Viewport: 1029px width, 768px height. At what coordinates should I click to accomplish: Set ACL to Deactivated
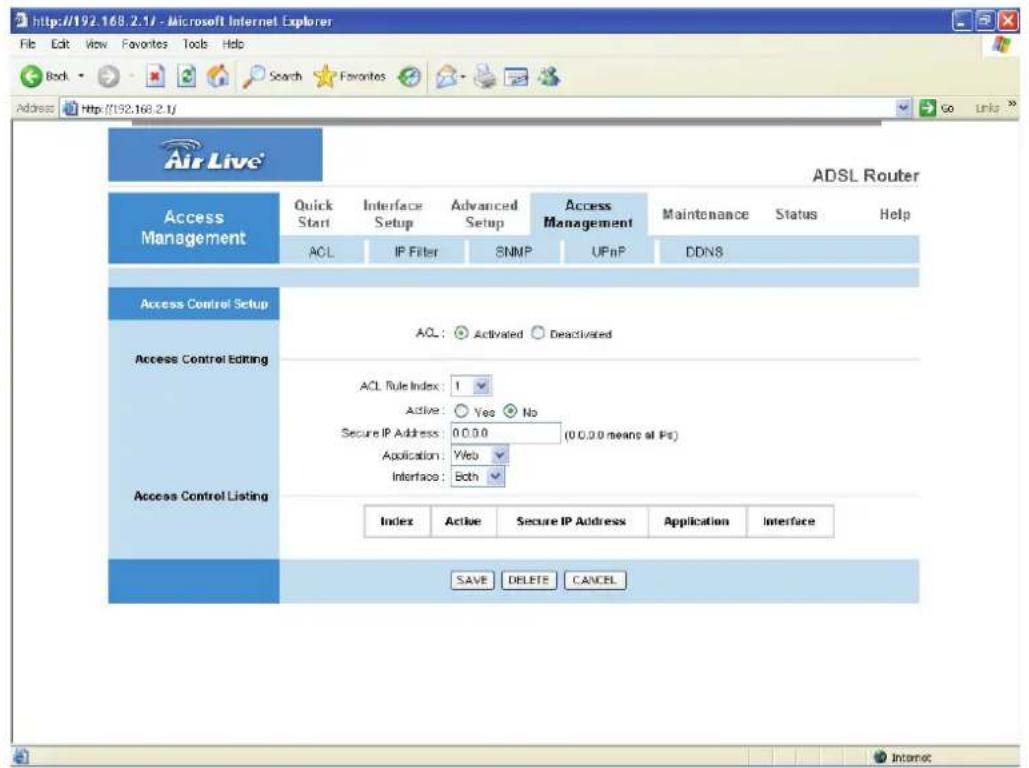click(538, 333)
